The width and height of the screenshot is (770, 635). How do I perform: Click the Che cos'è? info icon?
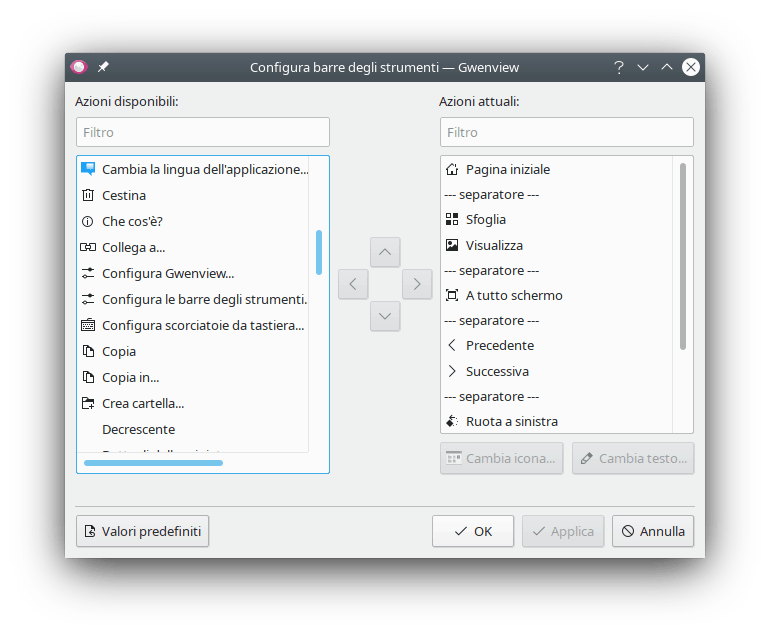click(88, 221)
